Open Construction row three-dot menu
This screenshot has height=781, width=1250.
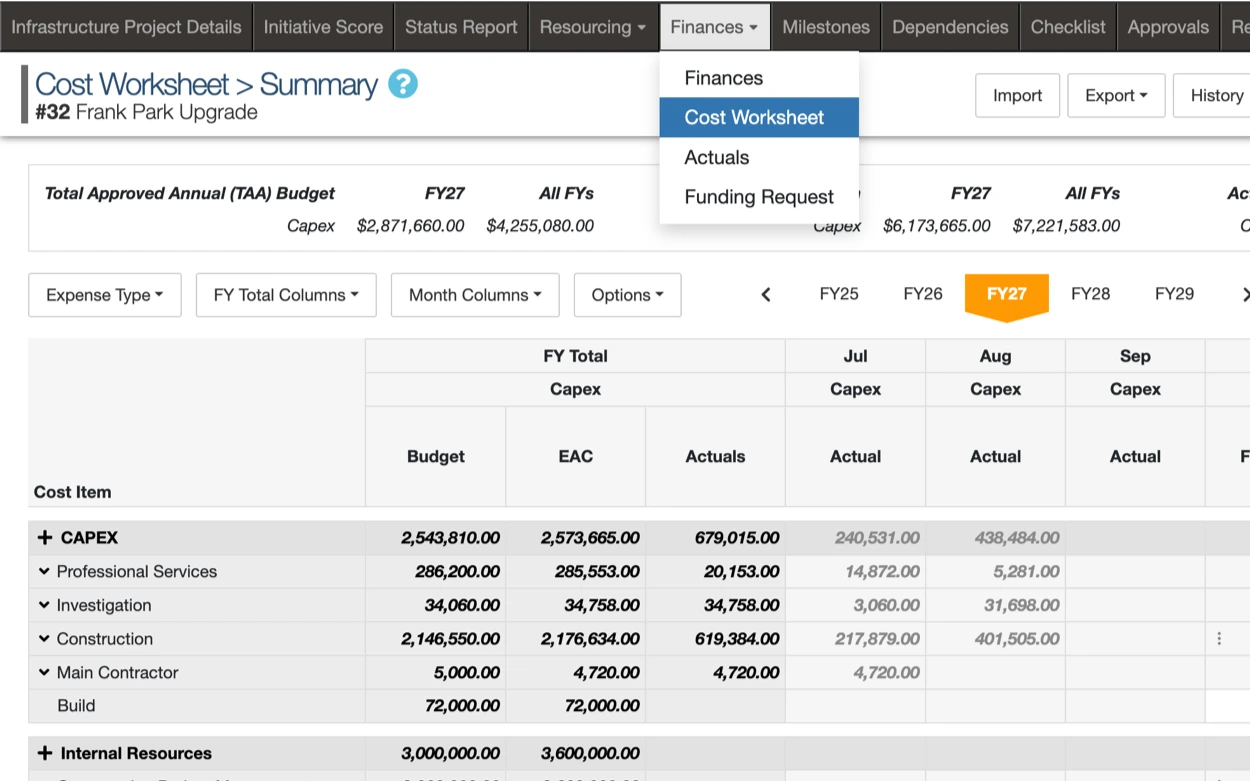1219,639
